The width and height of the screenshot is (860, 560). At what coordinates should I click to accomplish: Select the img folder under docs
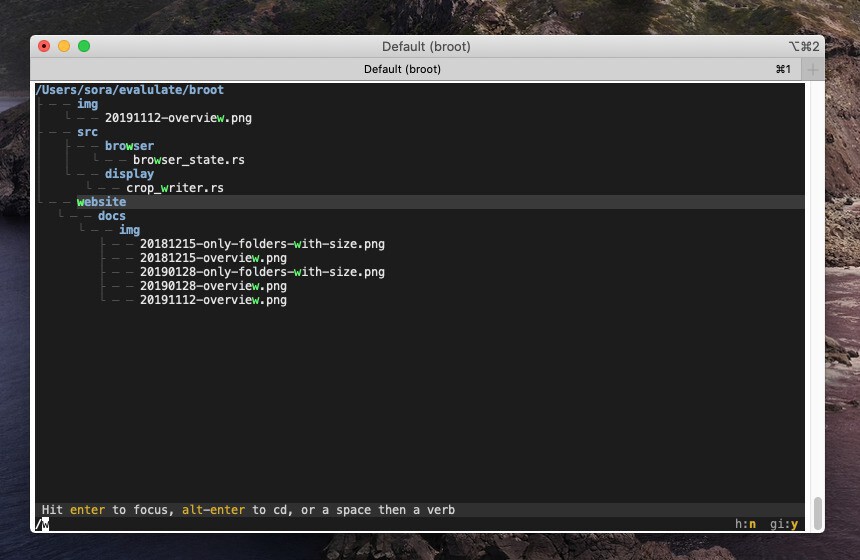pos(129,230)
